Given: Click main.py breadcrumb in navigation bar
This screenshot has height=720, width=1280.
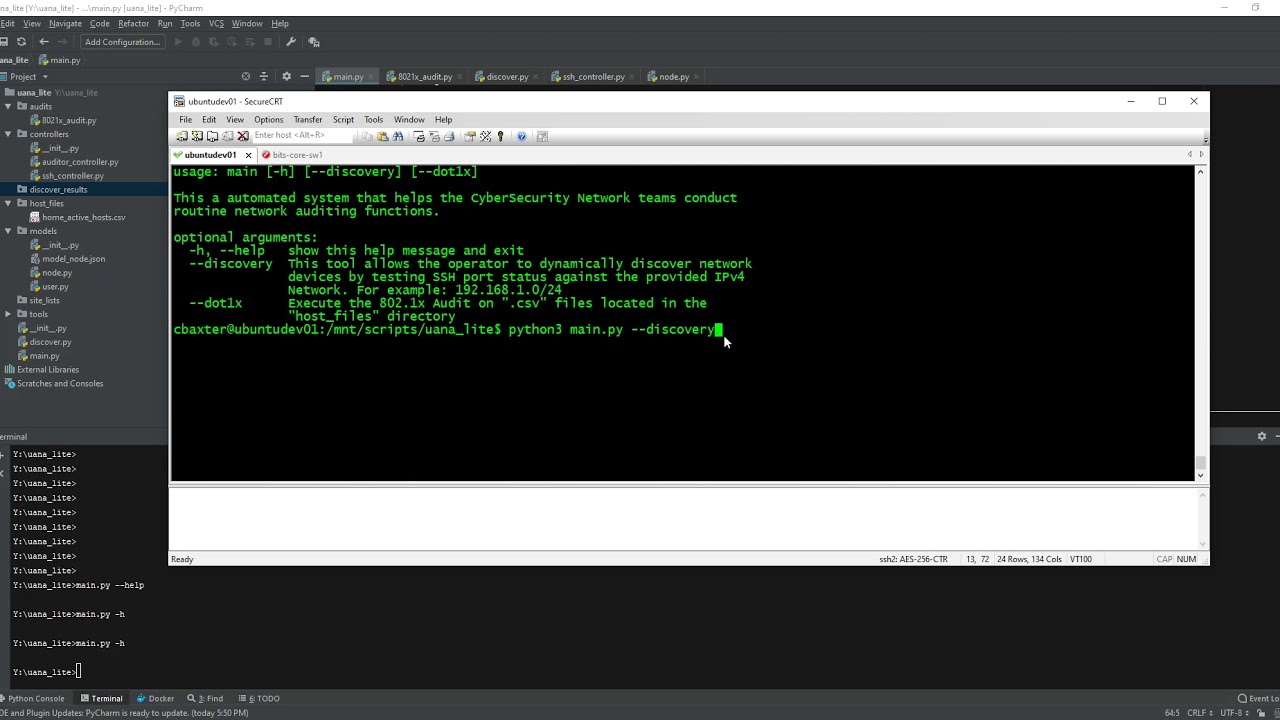Looking at the screenshot, I should pyautogui.click(x=60, y=60).
